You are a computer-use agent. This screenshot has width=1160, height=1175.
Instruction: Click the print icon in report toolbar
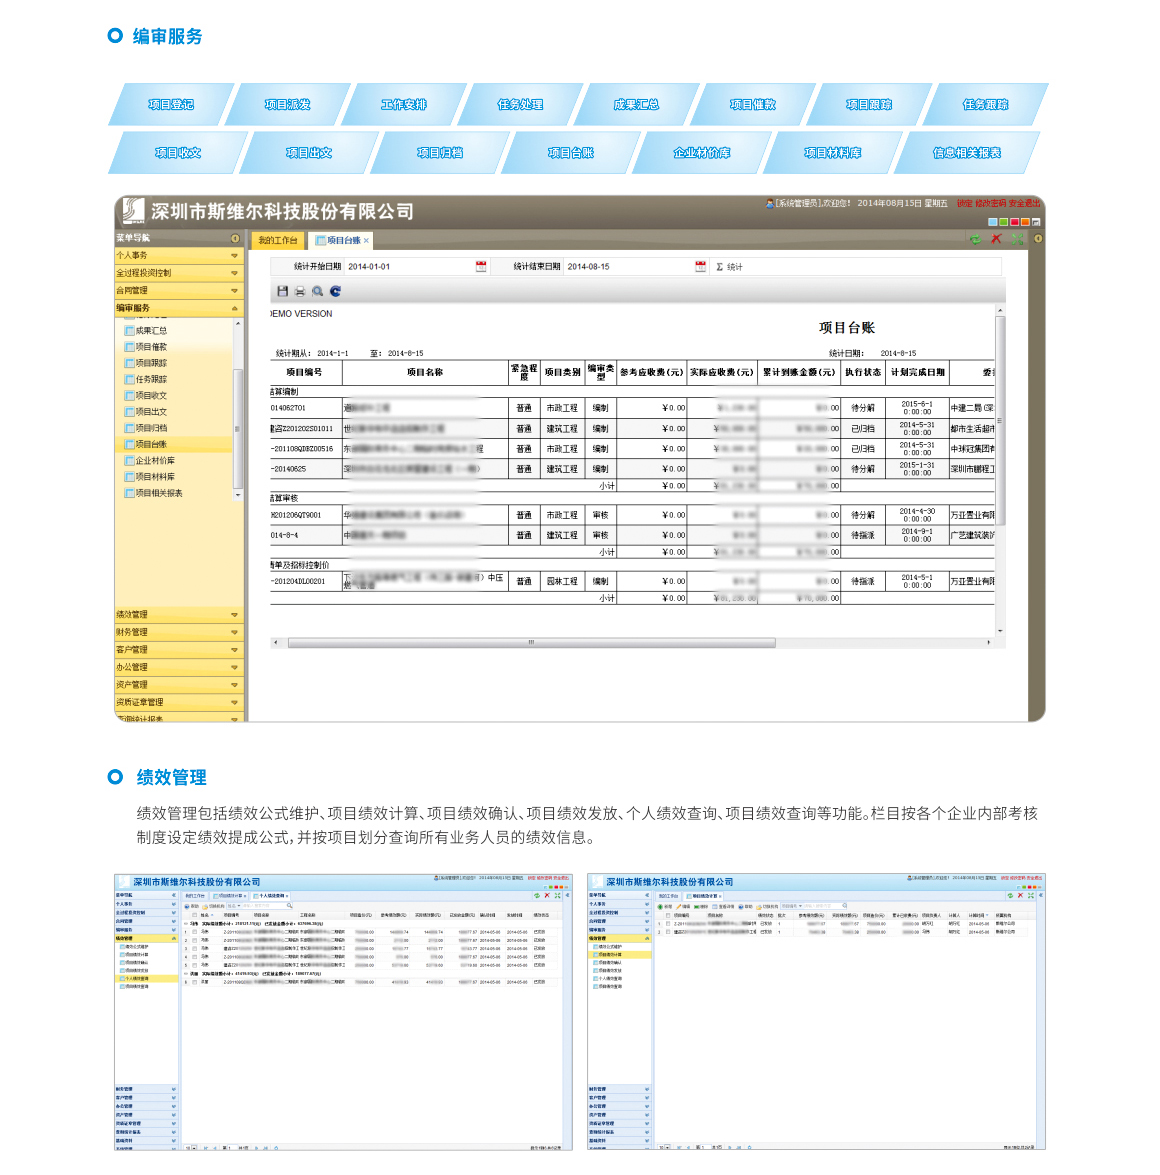click(300, 291)
